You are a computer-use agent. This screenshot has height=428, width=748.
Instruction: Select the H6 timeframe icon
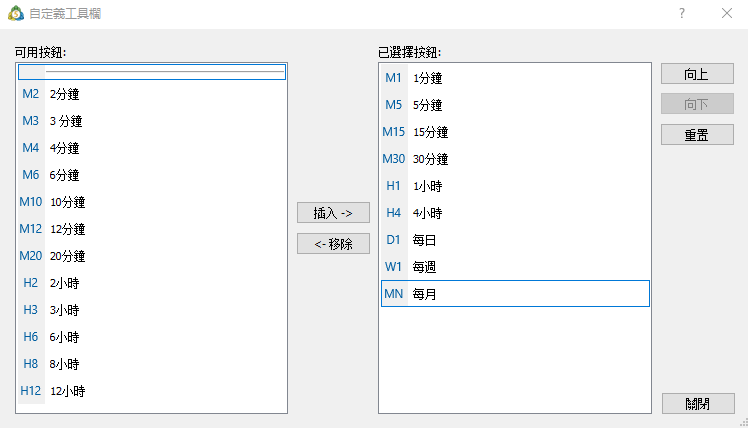pyautogui.click(x=31, y=337)
